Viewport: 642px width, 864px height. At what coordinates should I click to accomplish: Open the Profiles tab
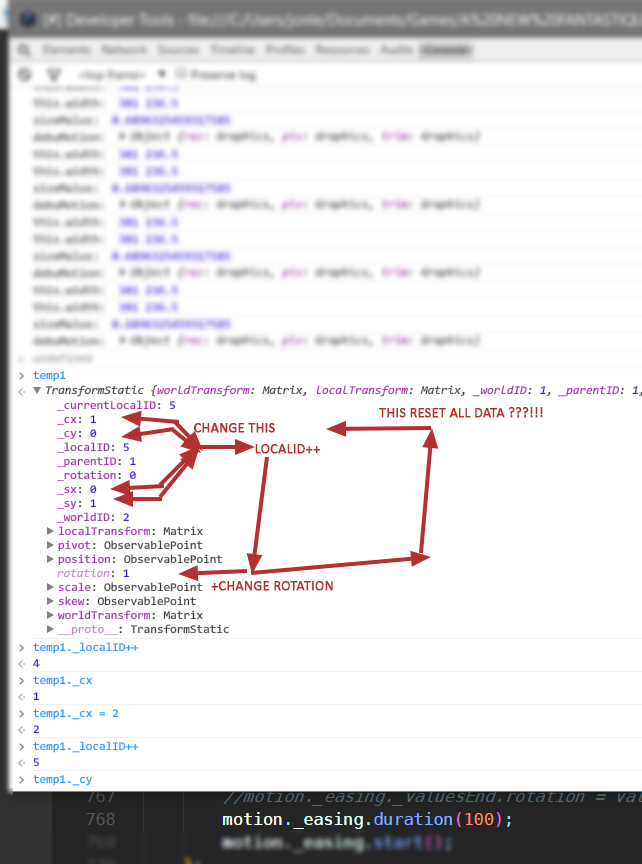[x=285, y=50]
